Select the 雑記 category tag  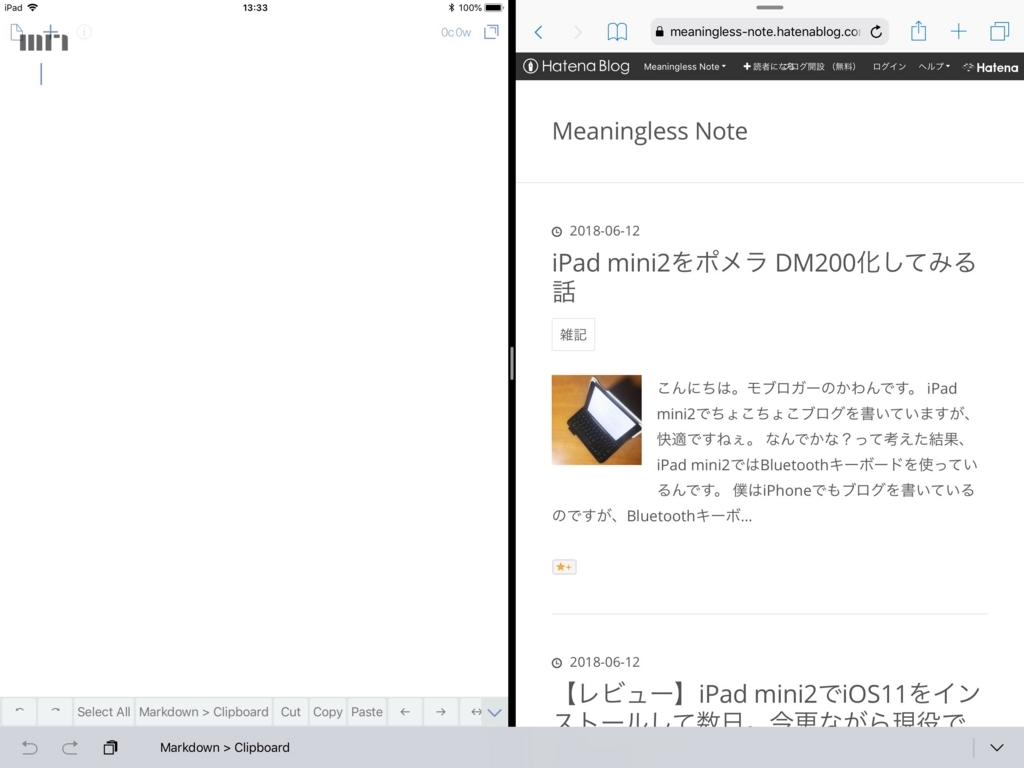click(x=573, y=334)
